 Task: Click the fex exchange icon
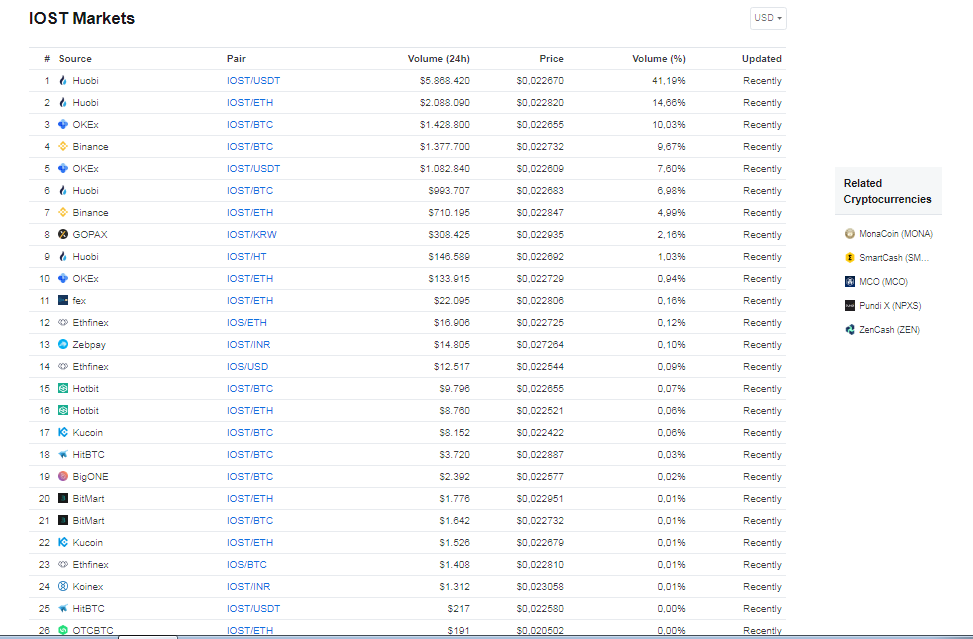point(63,300)
